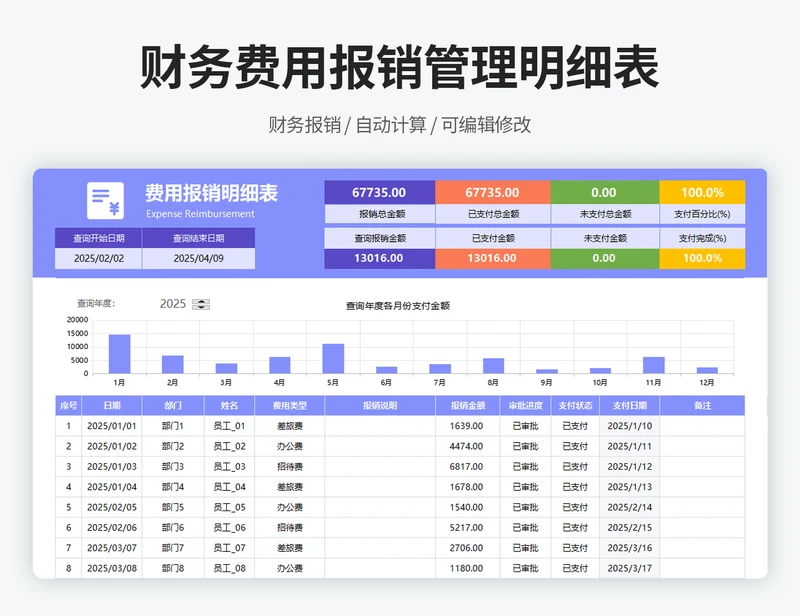The height and width of the screenshot is (616, 800).
Task: Click the 5月 bar in the chart
Action: pyautogui.click(x=333, y=358)
